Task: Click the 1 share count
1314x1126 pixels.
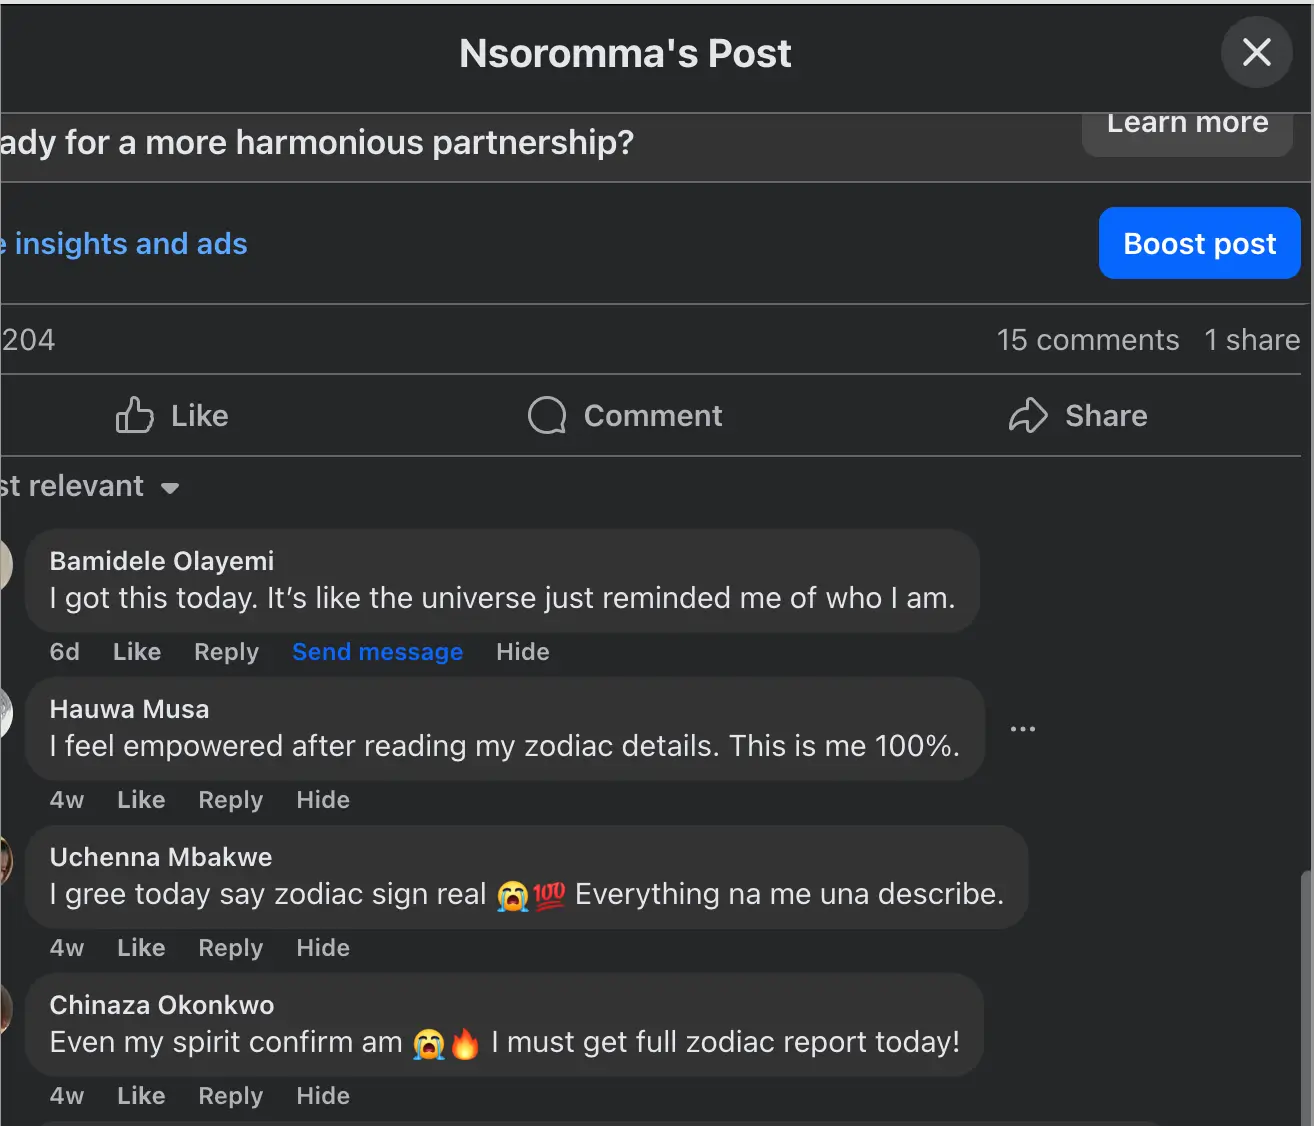Action: 1251,339
